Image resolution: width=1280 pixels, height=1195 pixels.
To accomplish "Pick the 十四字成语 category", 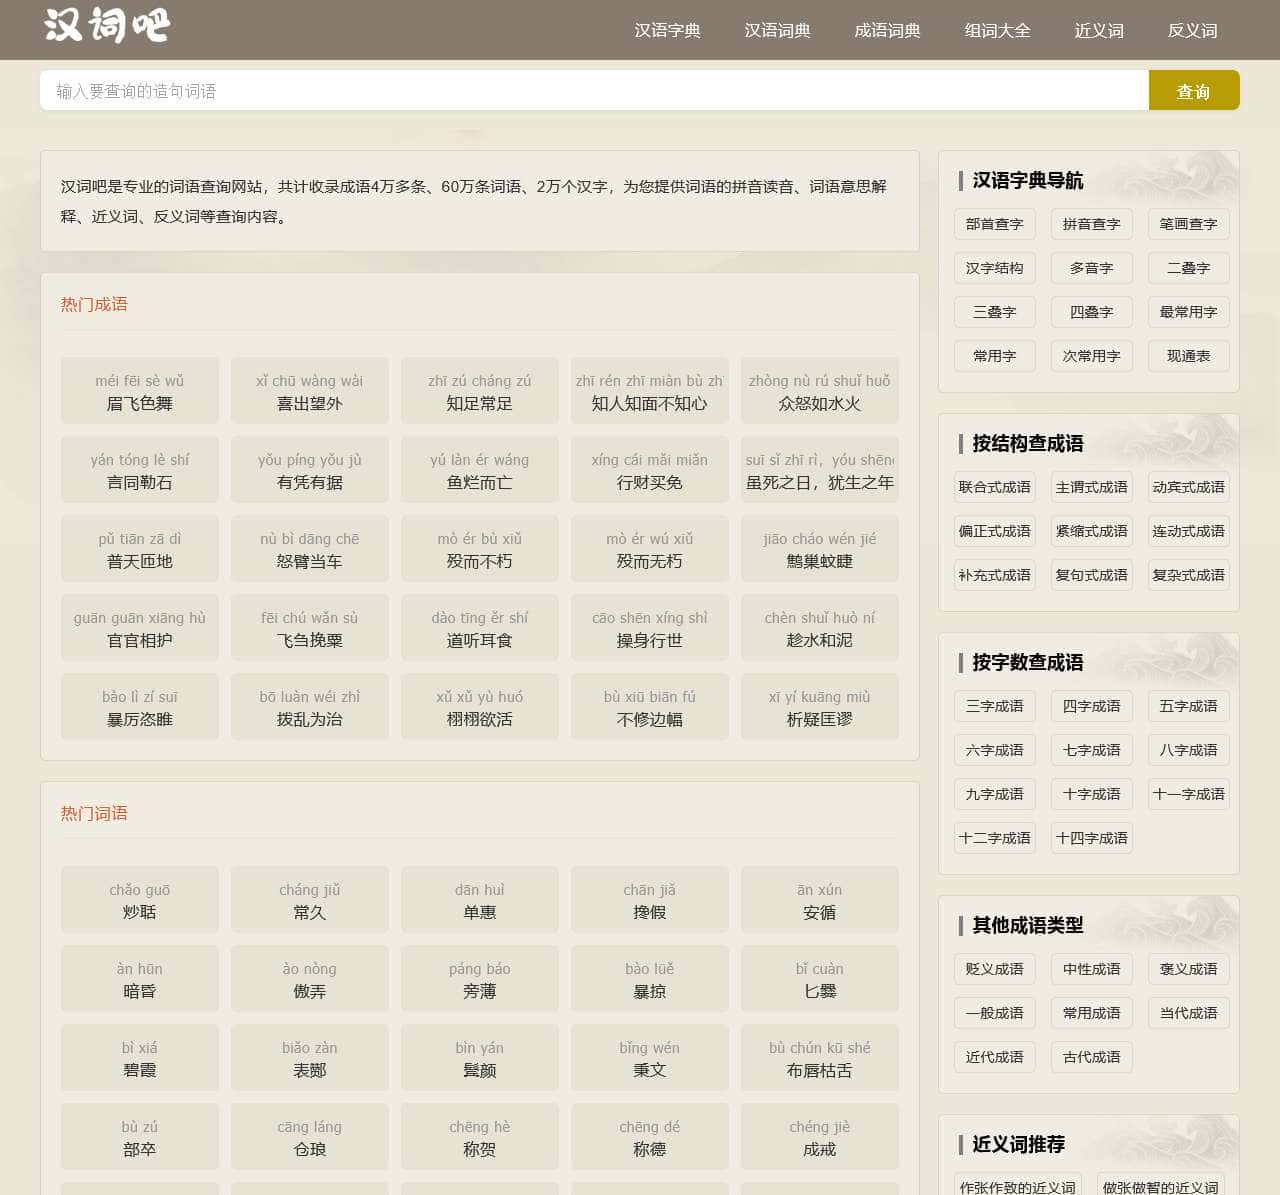I will click(1091, 838).
